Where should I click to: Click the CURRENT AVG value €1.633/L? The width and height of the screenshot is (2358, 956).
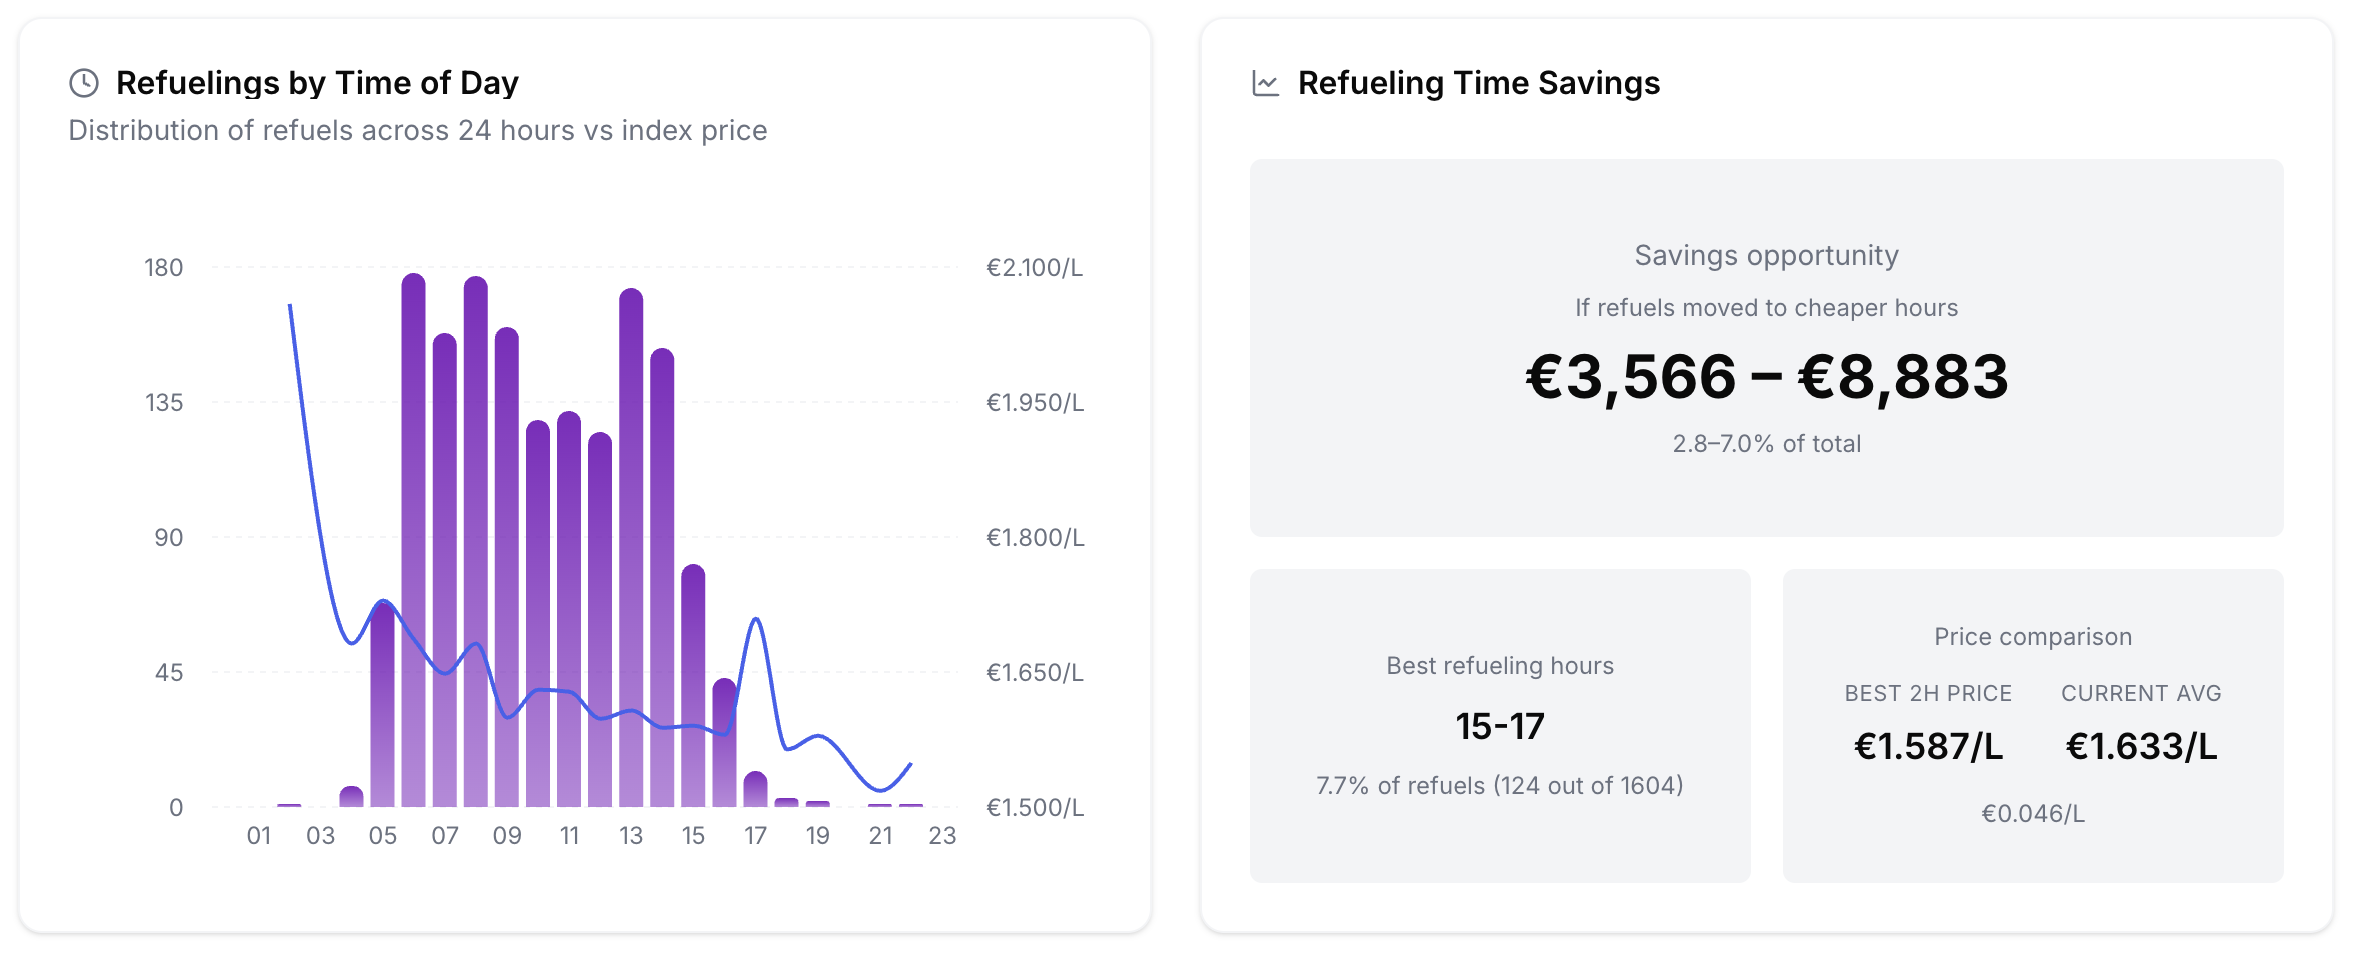pos(2141,746)
